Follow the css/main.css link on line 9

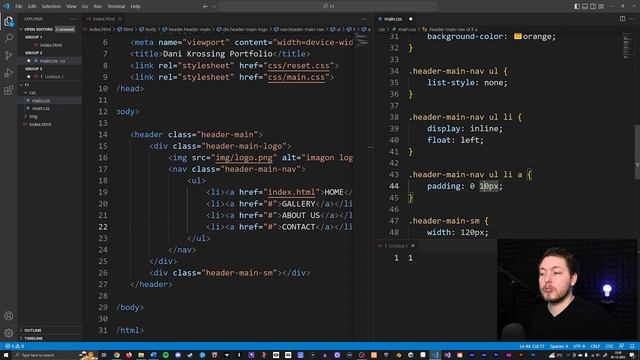tap(296, 77)
